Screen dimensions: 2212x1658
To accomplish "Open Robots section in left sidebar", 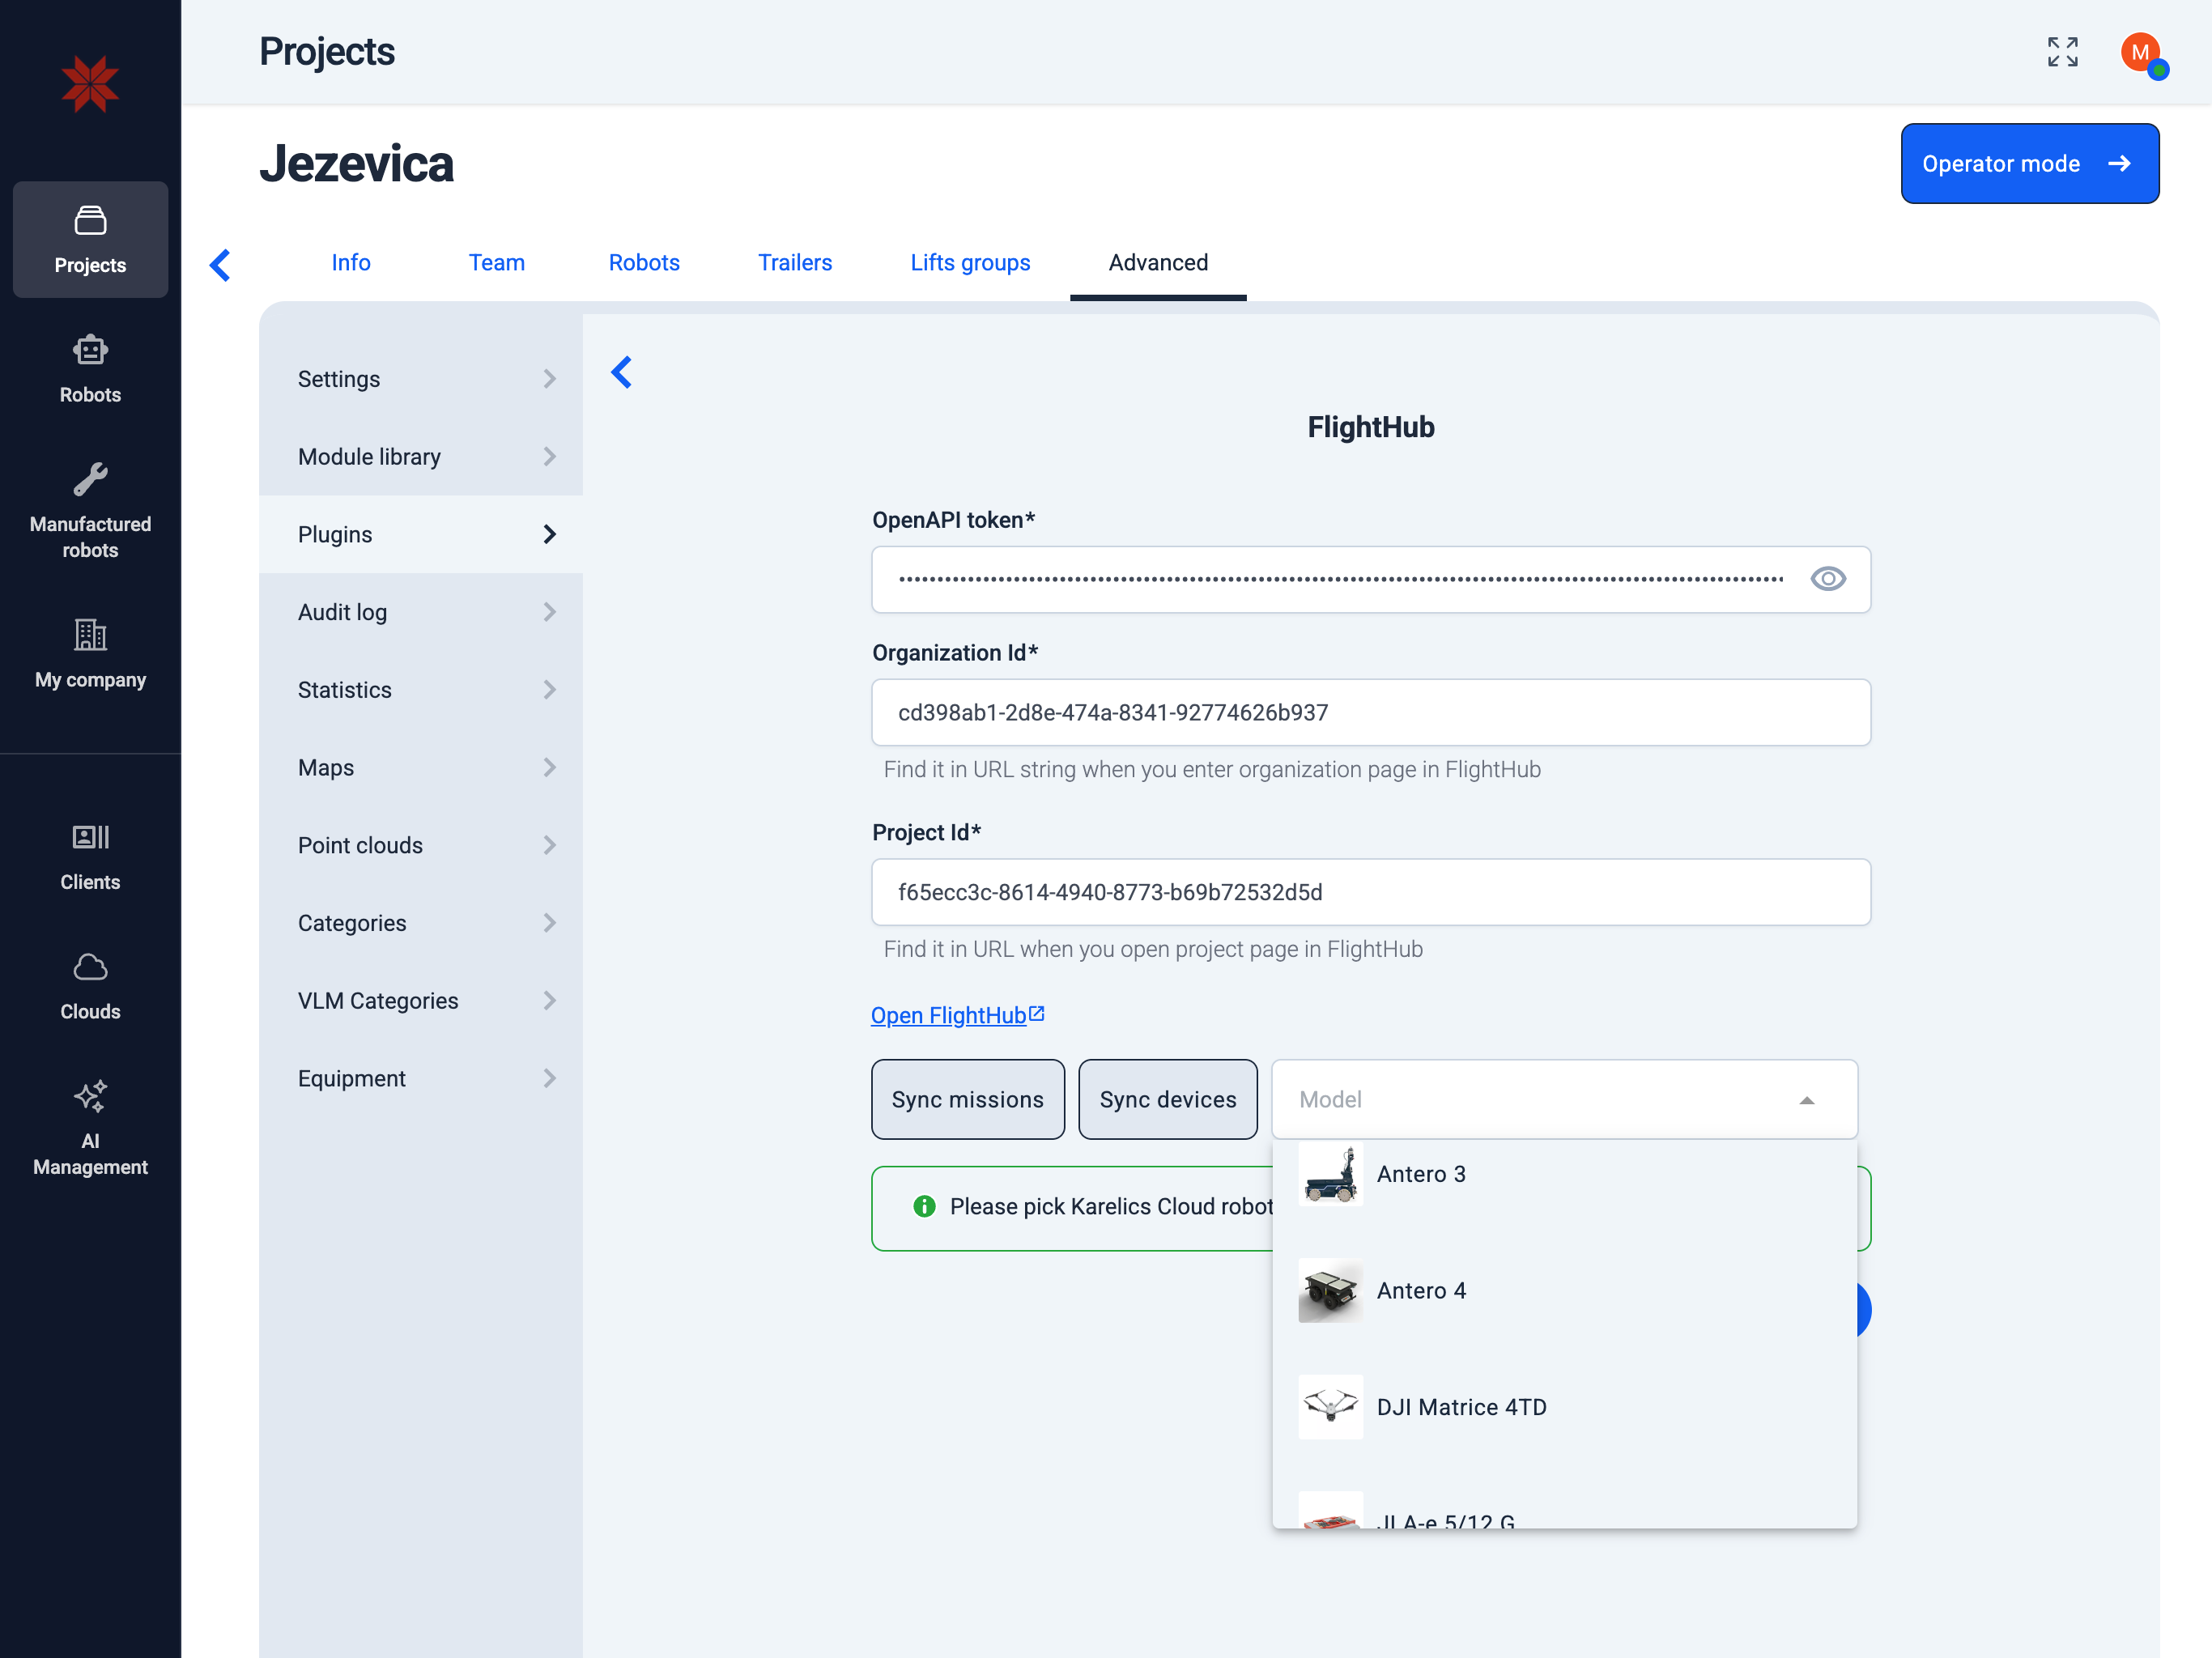I will pyautogui.click(x=90, y=369).
